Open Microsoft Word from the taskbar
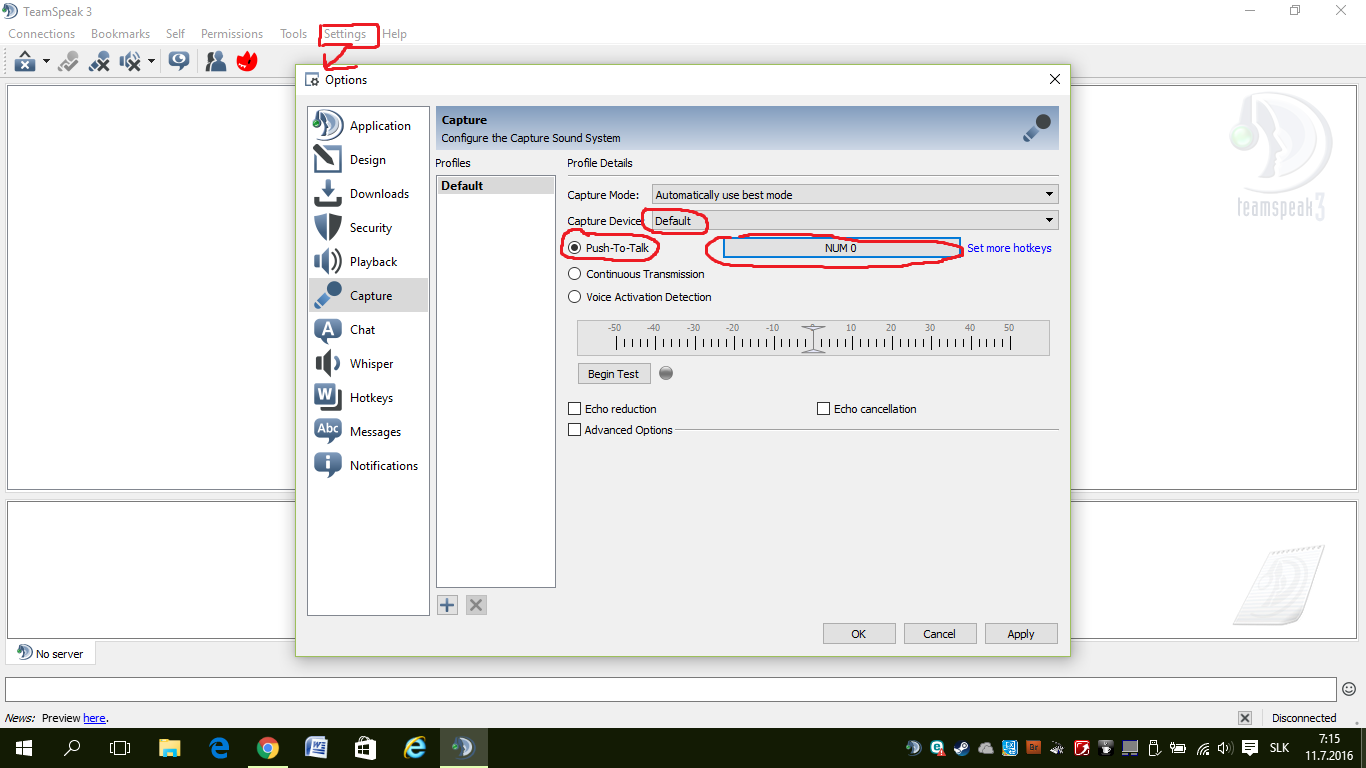This screenshot has height=768, width=1366. coord(316,747)
